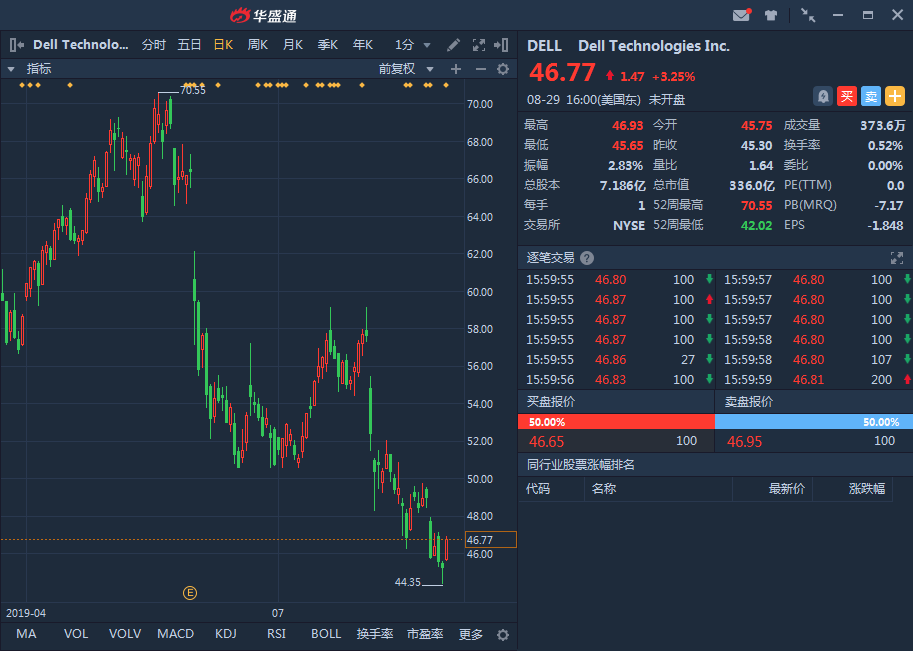913x651 pixels.
Task: Click the 15:59:55 46.86 trade row
Action: (x=616, y=360)
